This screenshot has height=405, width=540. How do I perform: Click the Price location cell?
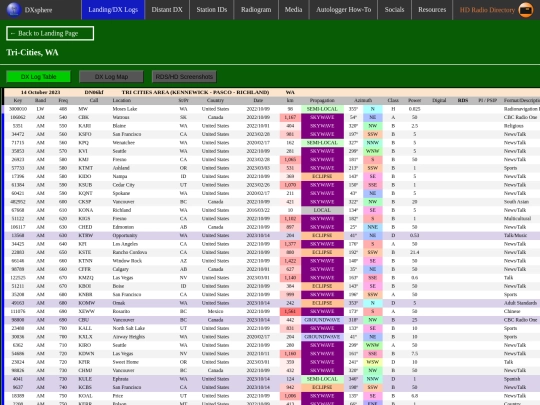(x=117, y=396)
